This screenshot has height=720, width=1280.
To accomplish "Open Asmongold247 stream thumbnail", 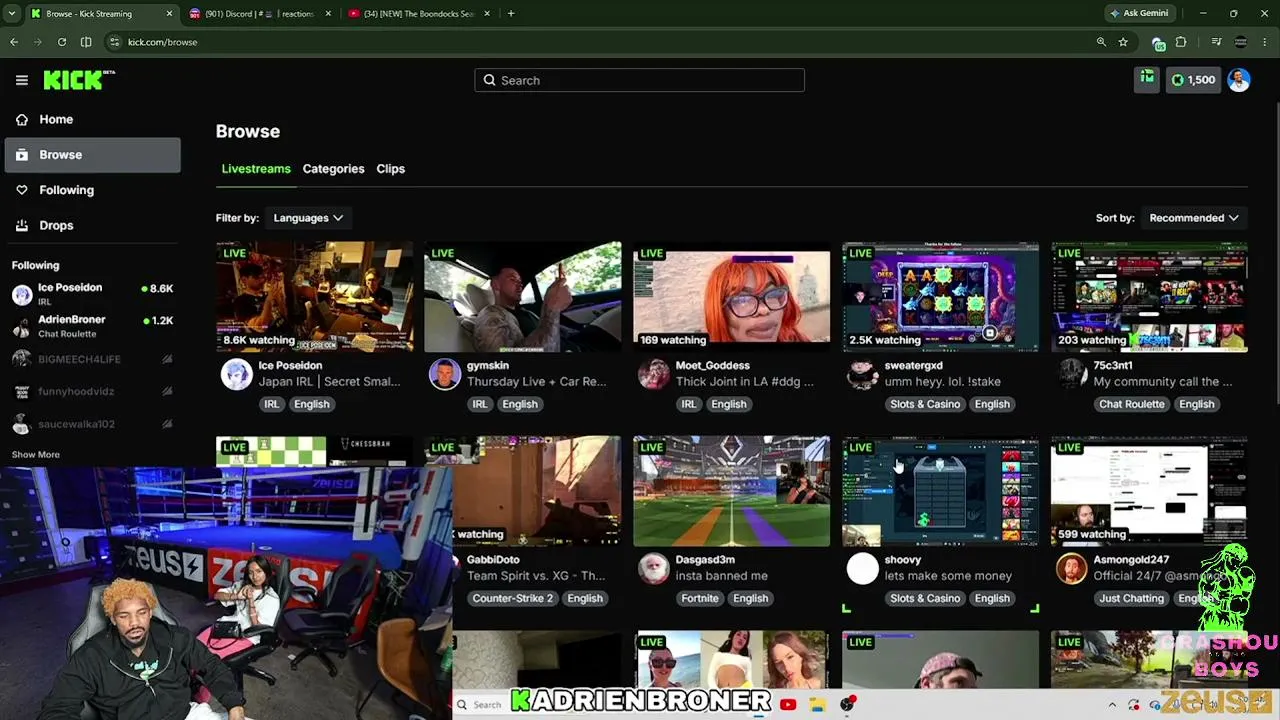I will [x=1150, y=491].
